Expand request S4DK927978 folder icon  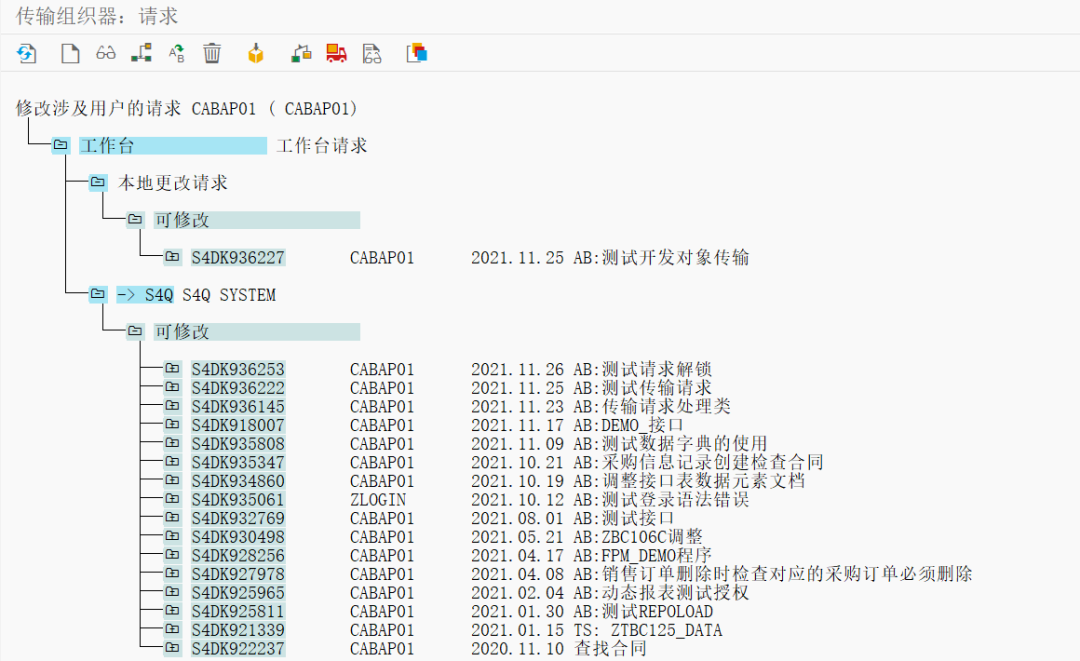(x=172, y=573)
